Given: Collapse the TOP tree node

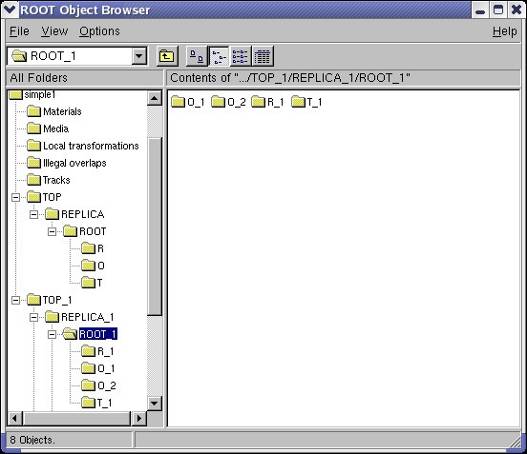Looking at the screenshot, I should (x=15, y=197).
